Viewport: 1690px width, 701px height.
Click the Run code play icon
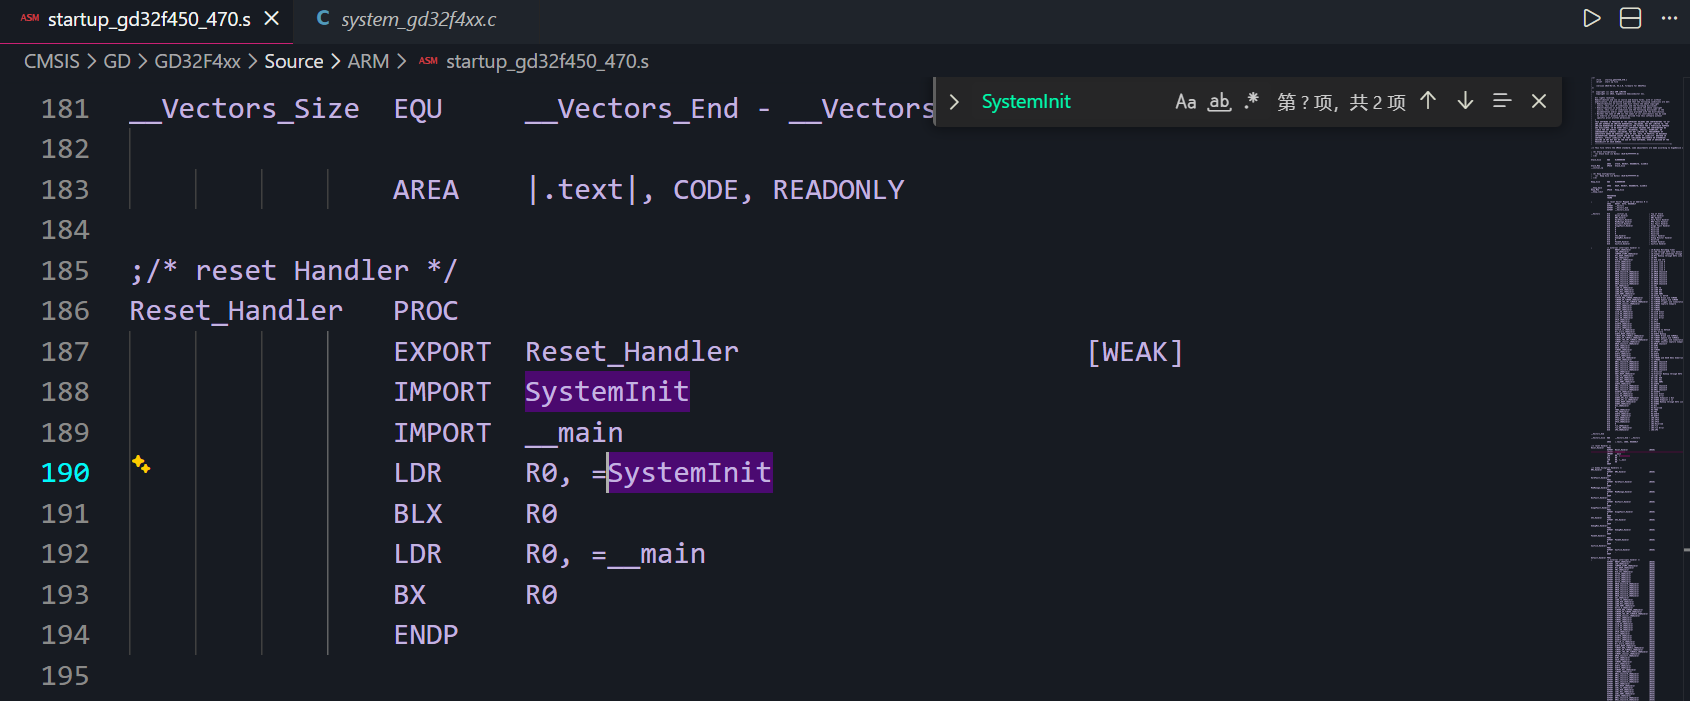coord(1591,18)
